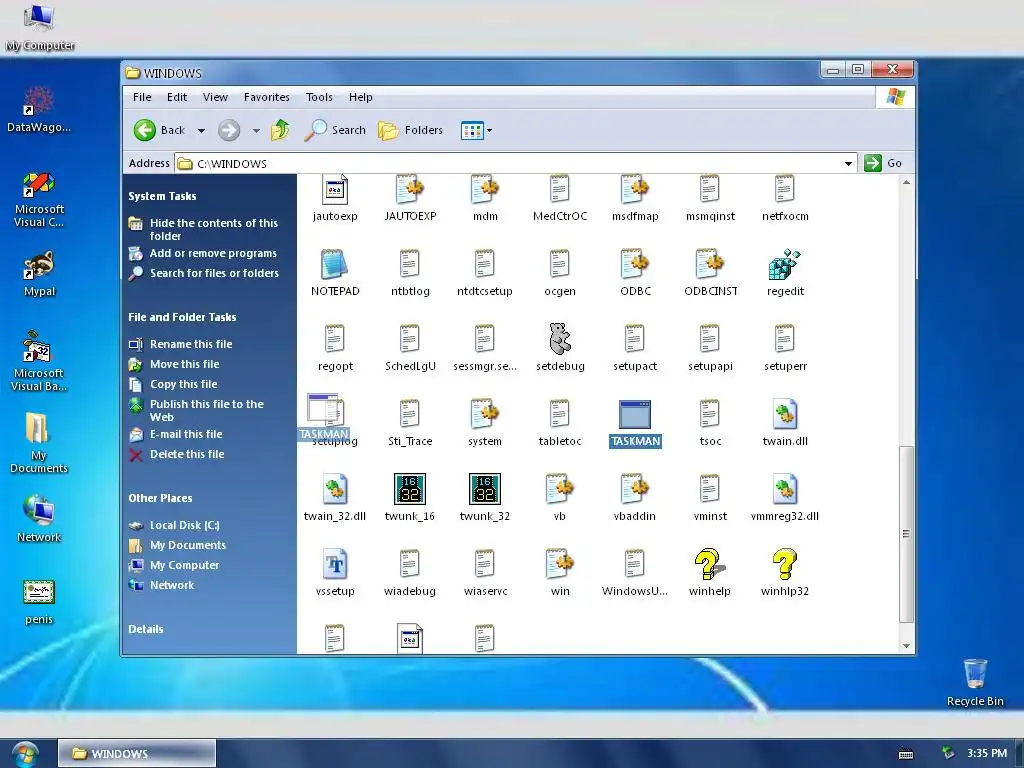Select the Mypal desktop shortcut
This screenshot has height=768, width=1024.
[x=39, y=274]
